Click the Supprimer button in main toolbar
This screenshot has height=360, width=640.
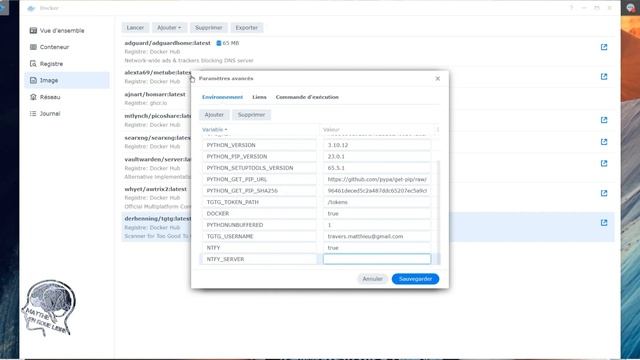209,28
